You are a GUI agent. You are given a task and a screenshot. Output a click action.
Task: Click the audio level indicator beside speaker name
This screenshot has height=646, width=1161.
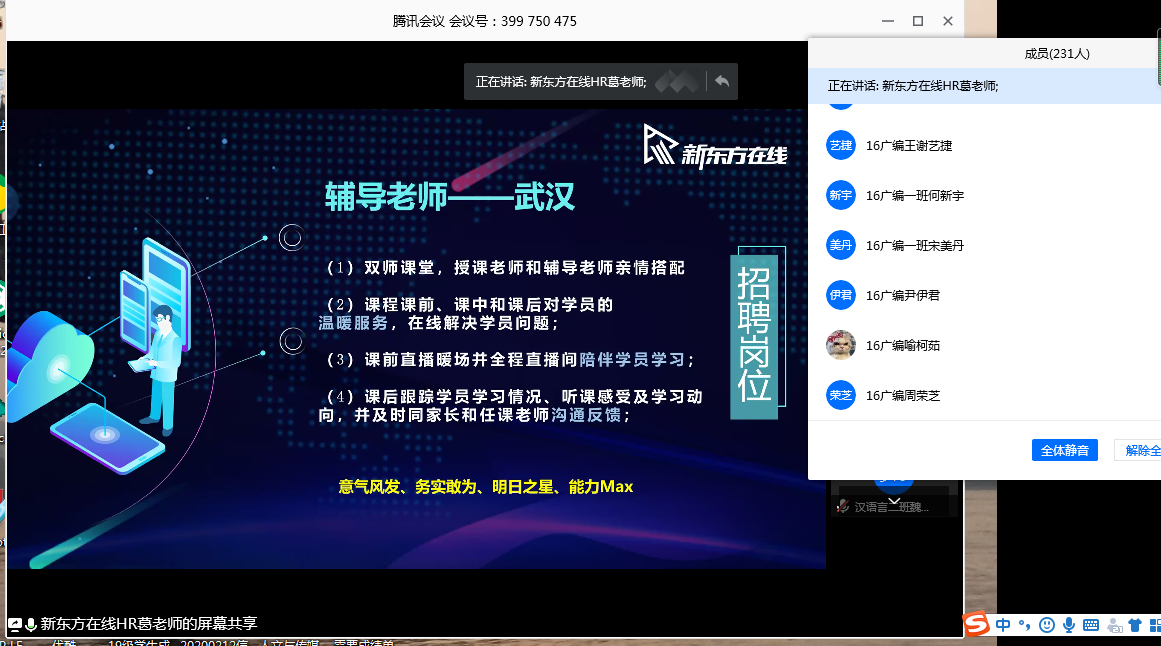pyautogui.click(x=677, y=81)
